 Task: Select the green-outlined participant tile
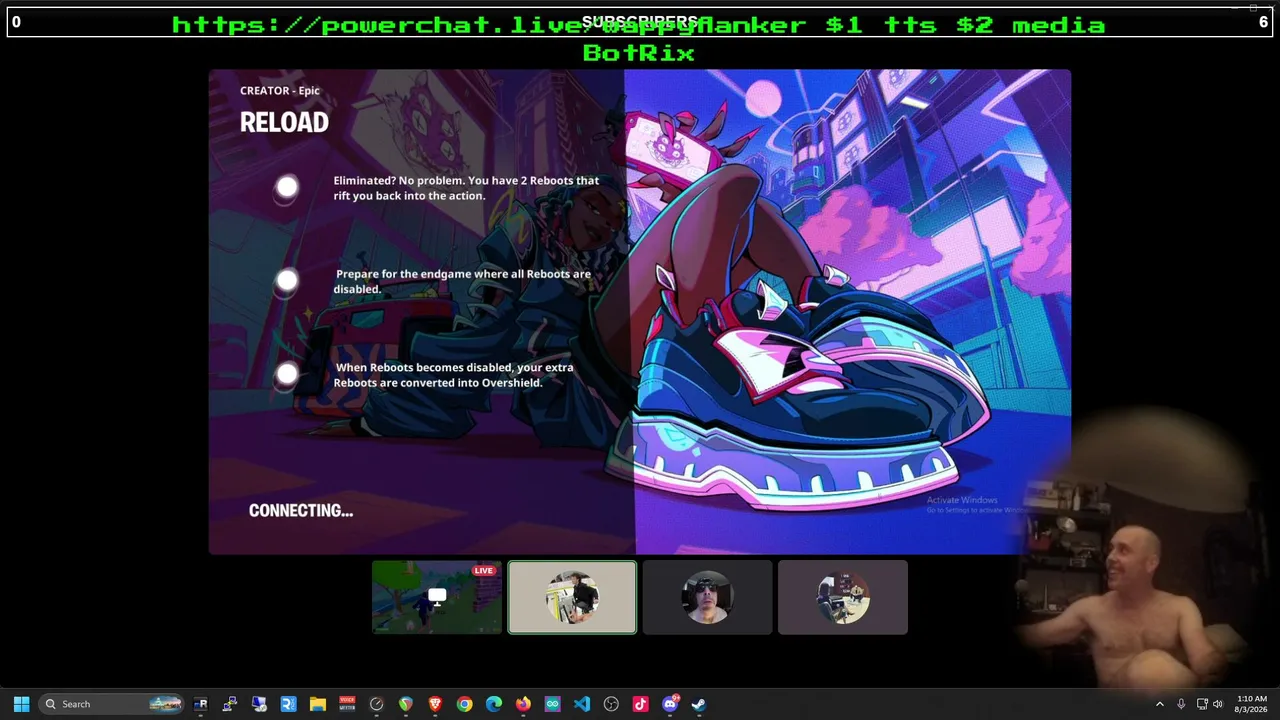tap(572, 597)
